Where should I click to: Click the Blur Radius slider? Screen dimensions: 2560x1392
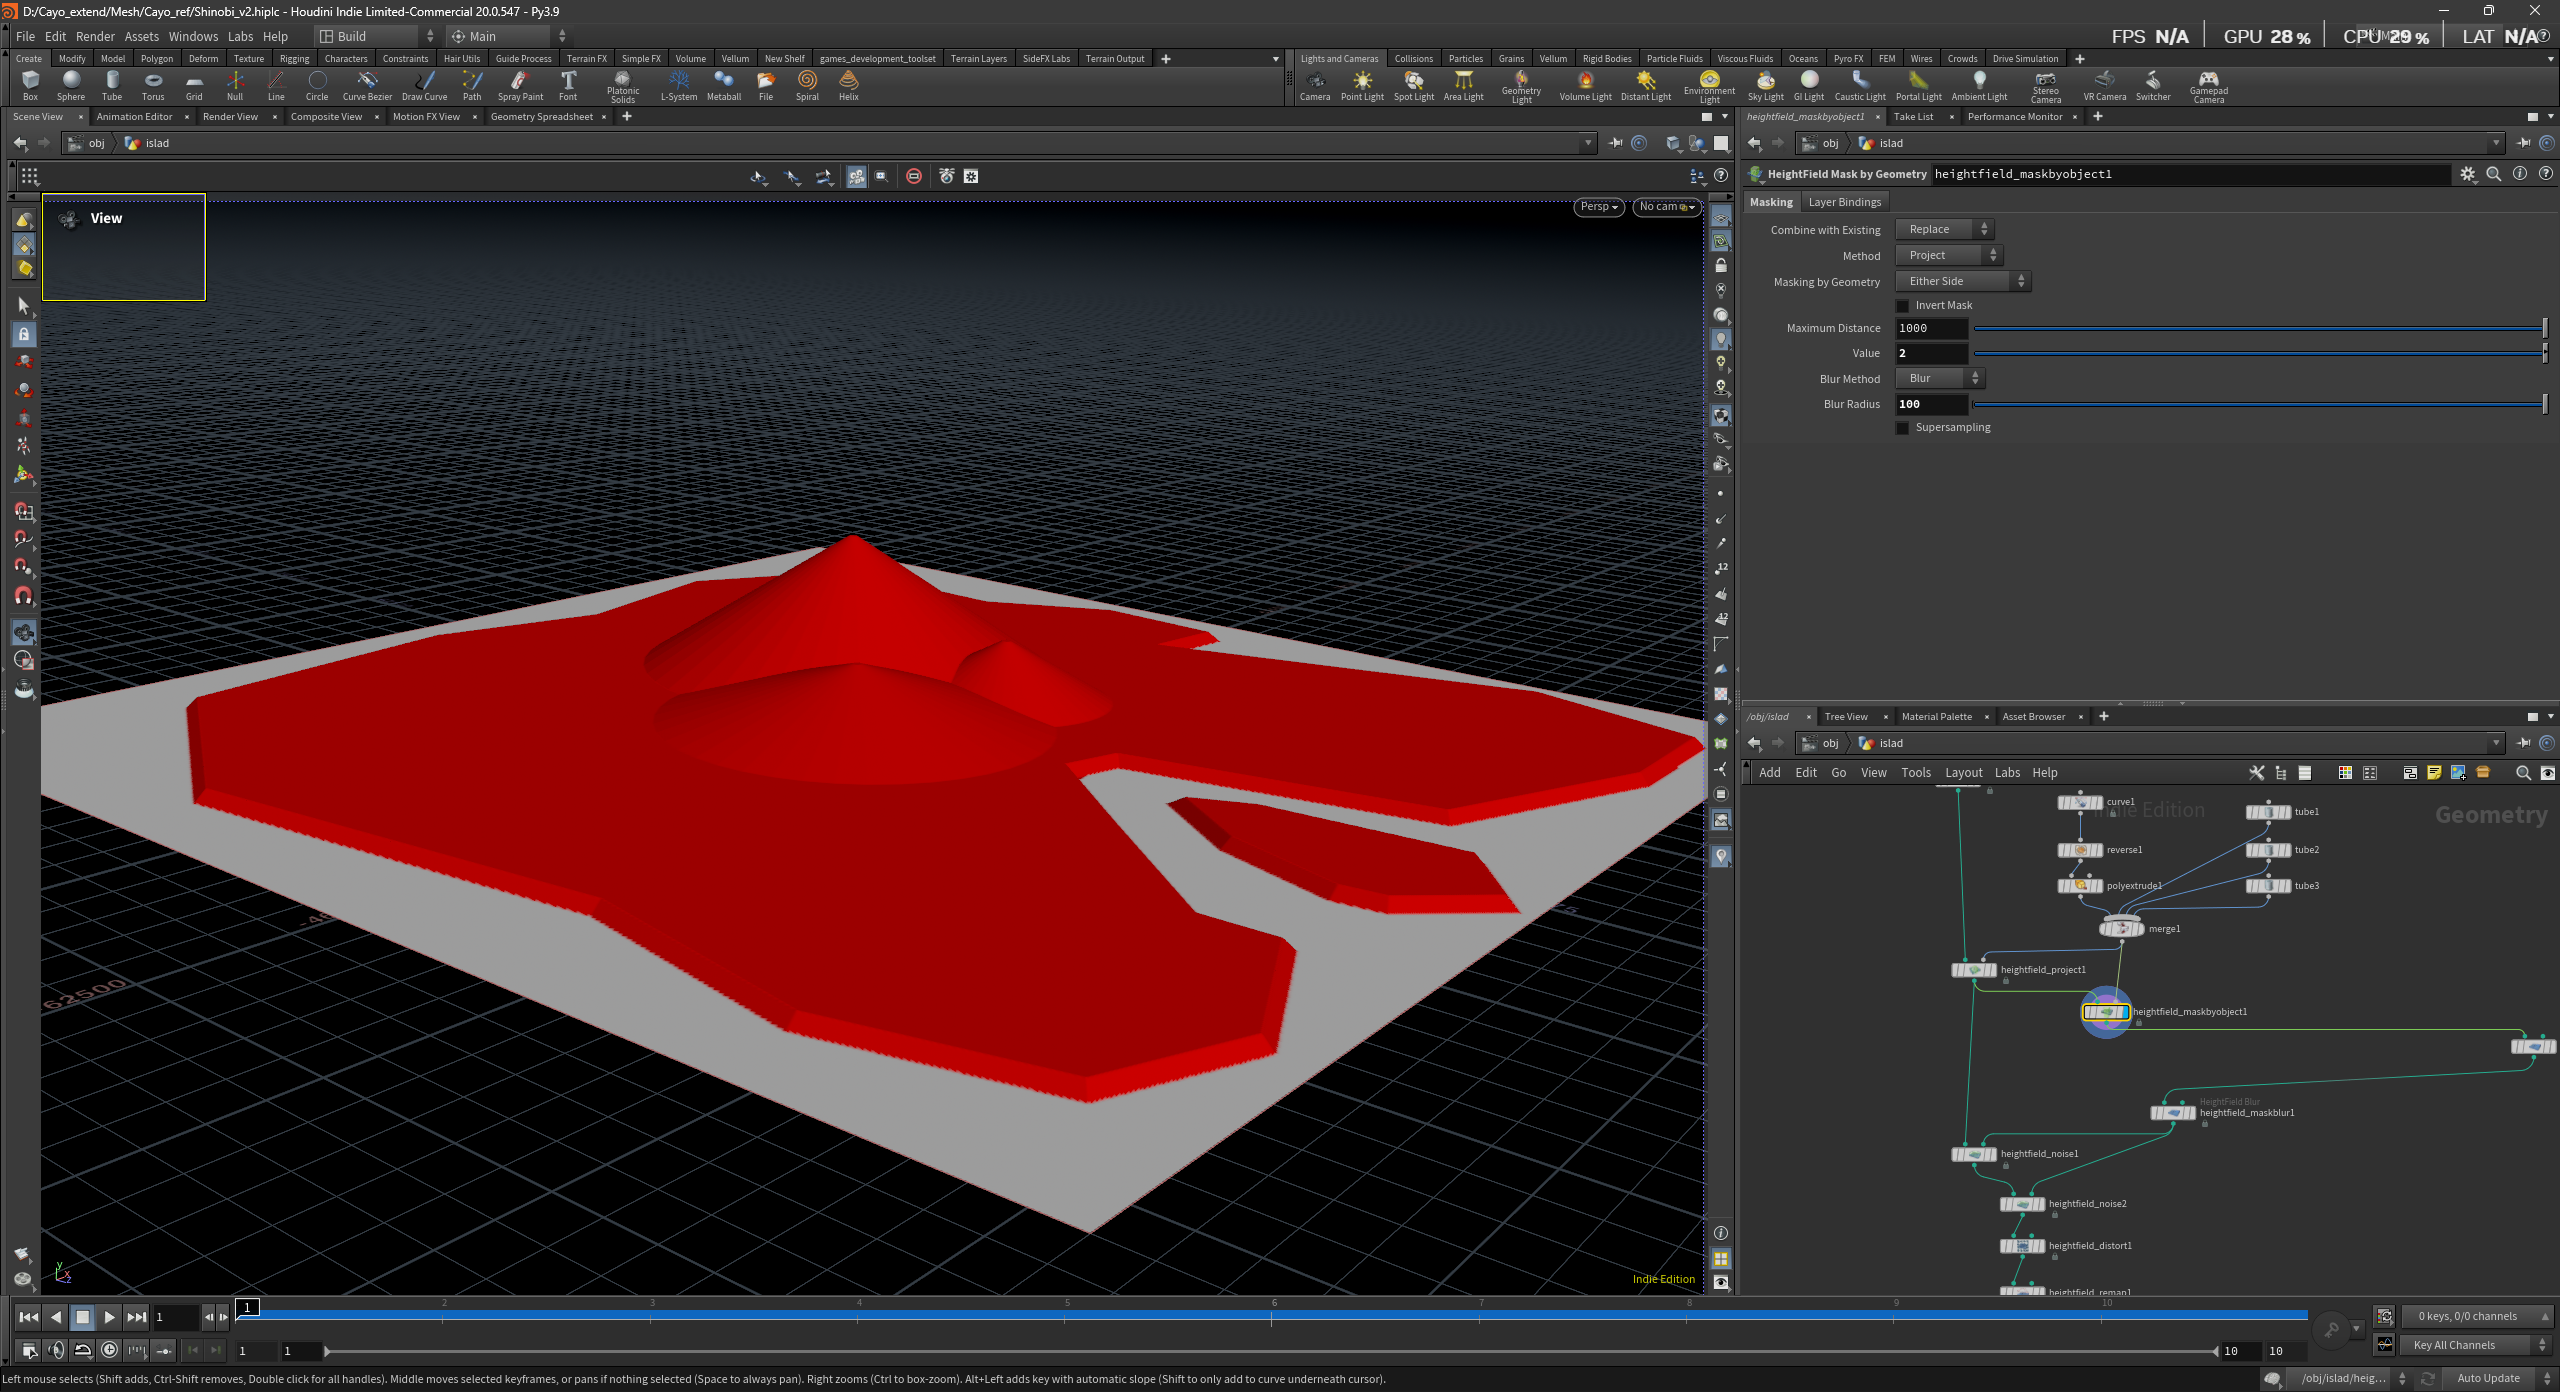click(2260, 404)
